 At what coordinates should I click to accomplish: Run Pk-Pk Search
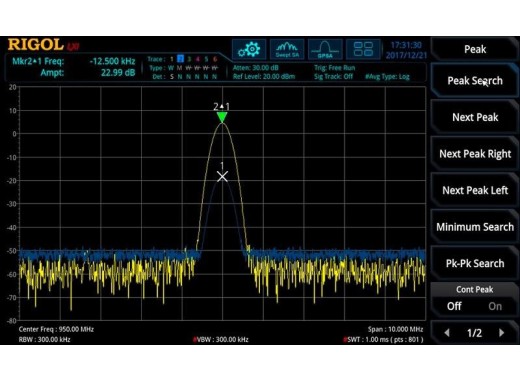click(x=475, y=263)
